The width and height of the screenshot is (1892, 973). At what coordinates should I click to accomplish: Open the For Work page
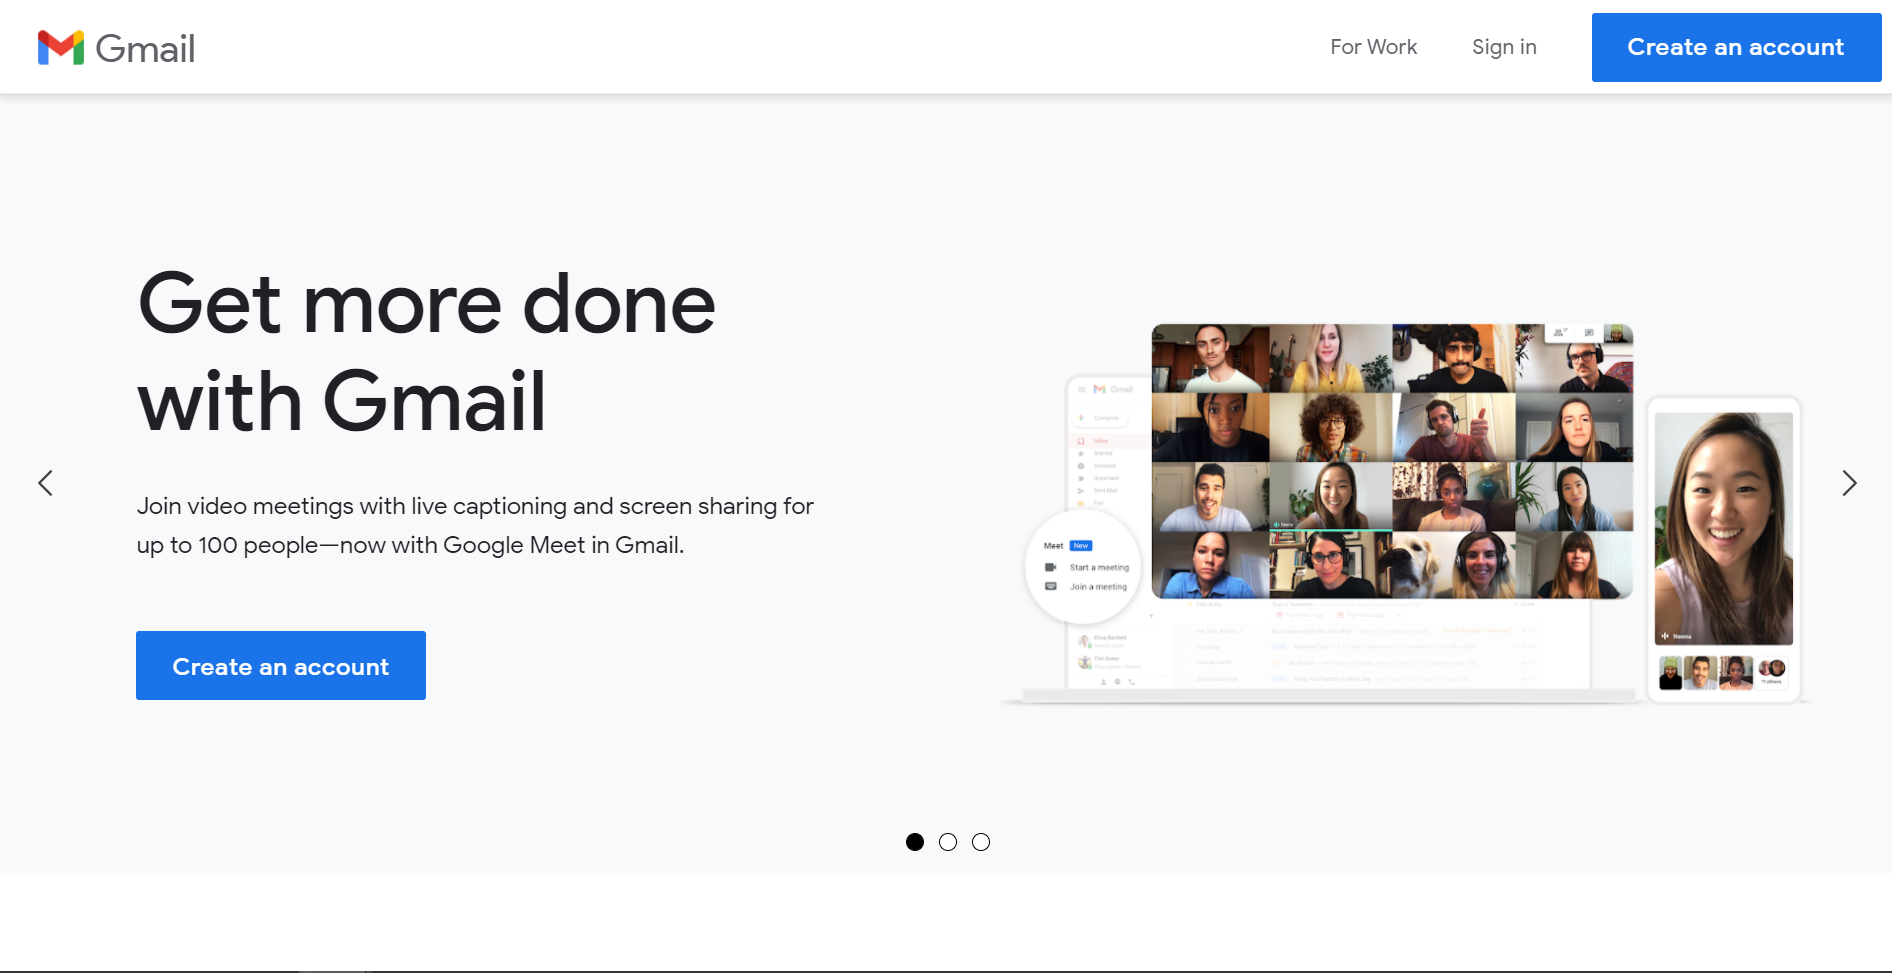click(x=1373, y=47)
